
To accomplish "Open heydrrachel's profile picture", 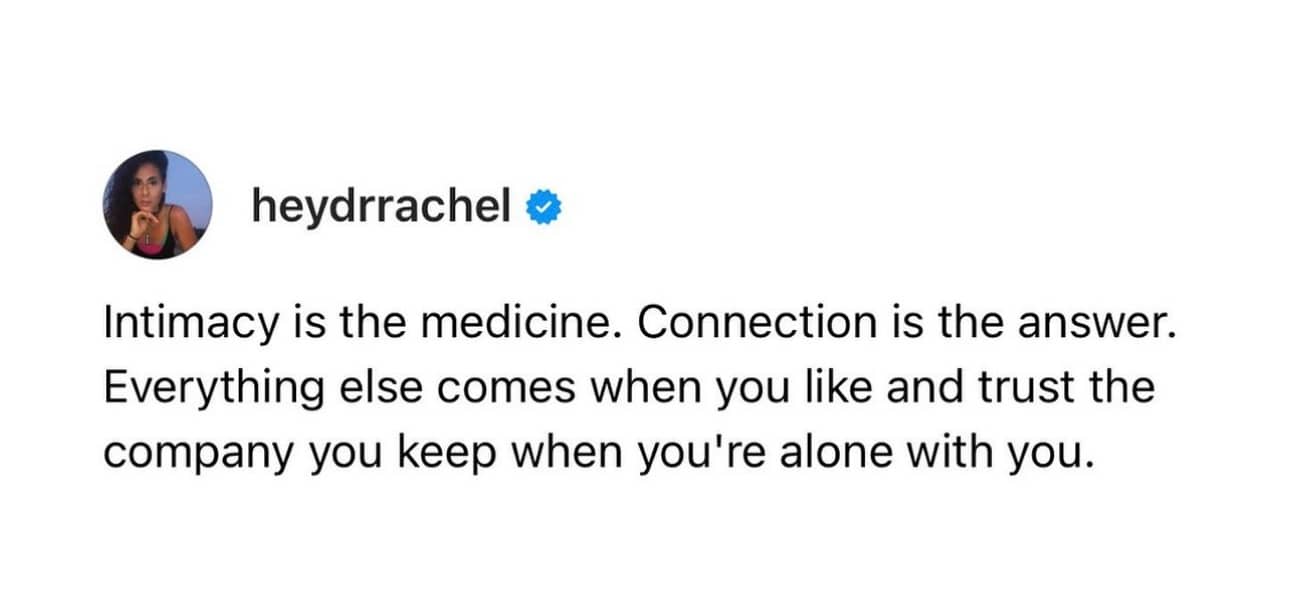I will click(x=158, y=205).
